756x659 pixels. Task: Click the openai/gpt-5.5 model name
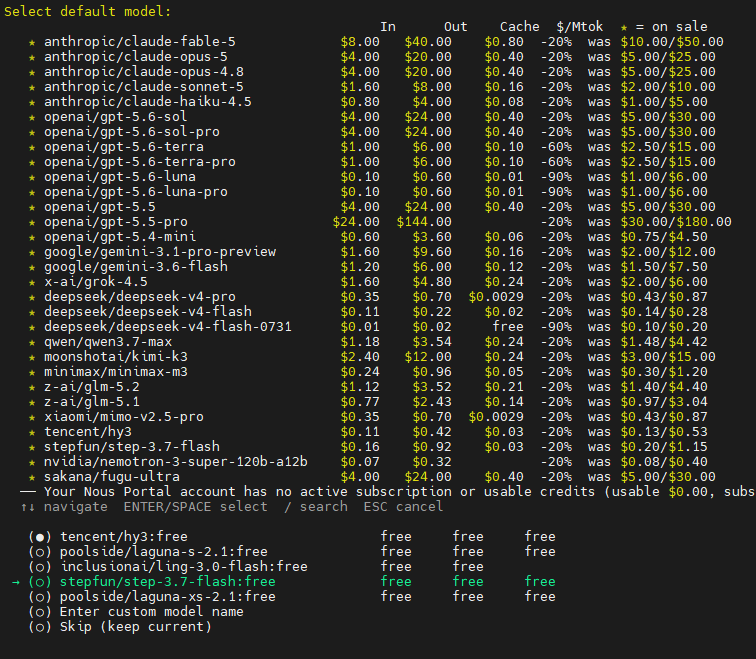[100, 207]
